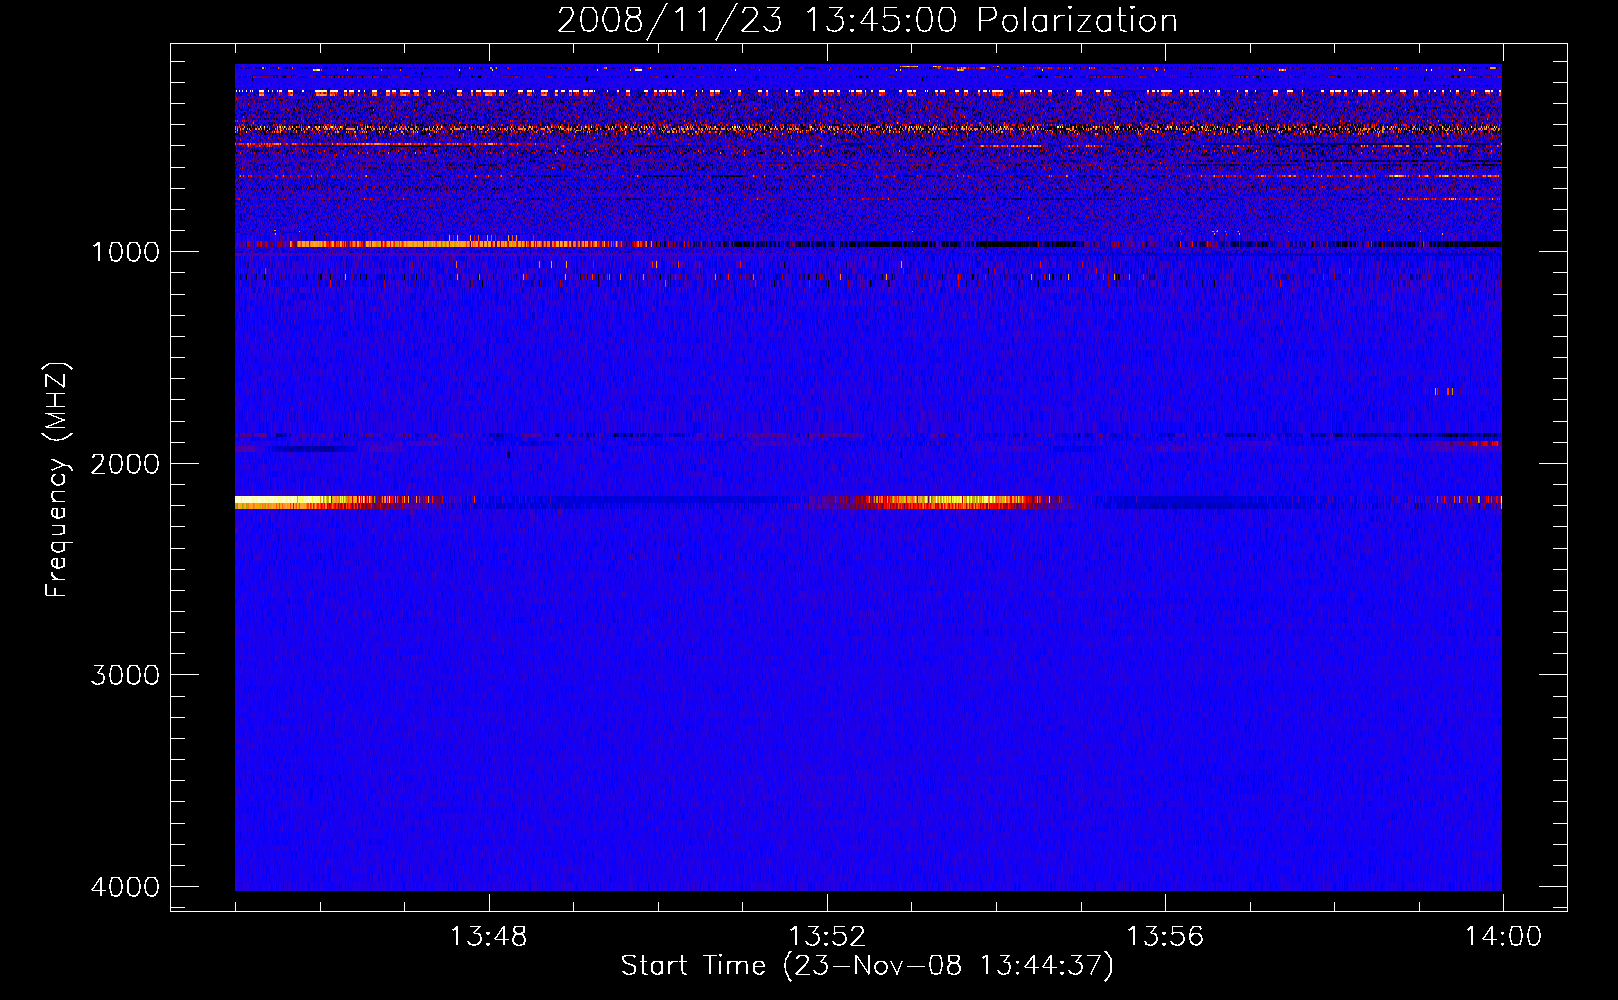
Task: Click the 3000 frequency tick label
Action: (x=126, y=675)
